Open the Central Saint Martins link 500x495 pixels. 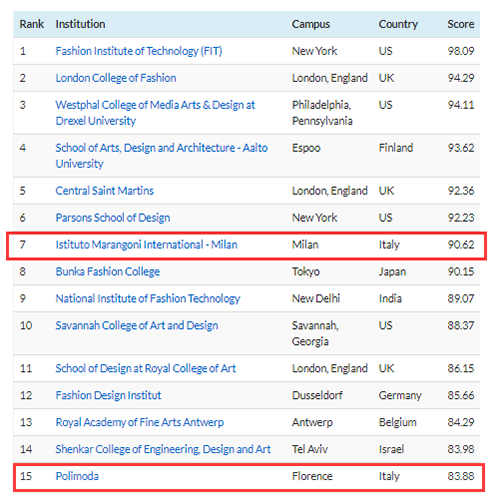pos(104,191)
